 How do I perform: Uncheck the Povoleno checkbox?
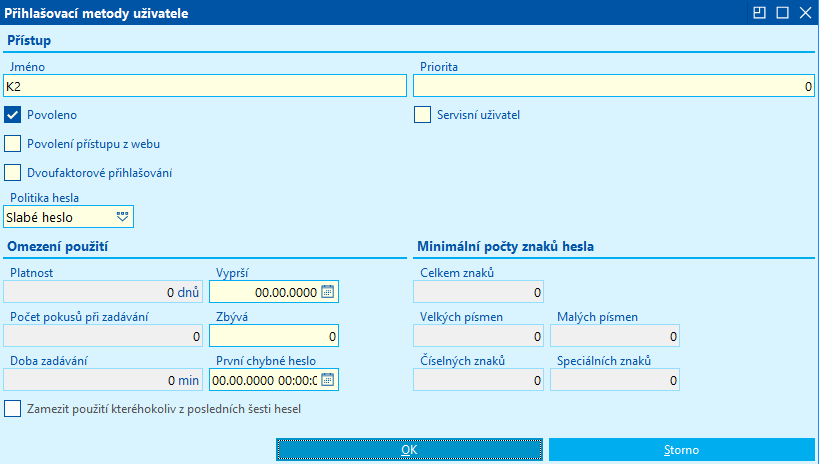(x=13, y=114)
